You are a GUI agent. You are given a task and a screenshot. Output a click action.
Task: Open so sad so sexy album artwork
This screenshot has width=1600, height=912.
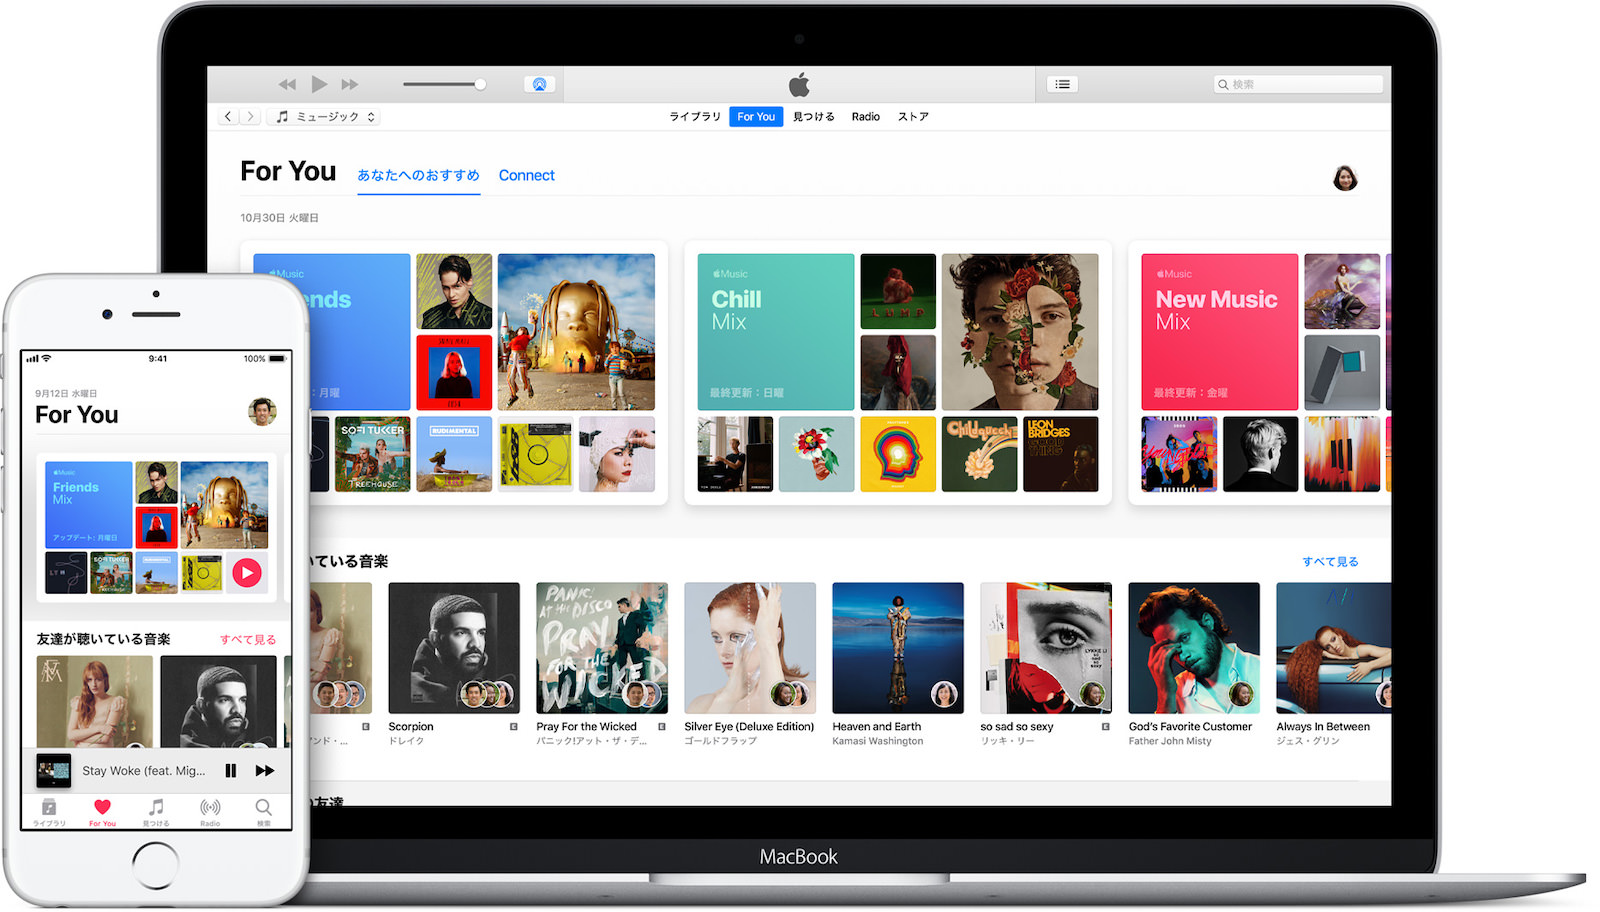click(1046, 648)
